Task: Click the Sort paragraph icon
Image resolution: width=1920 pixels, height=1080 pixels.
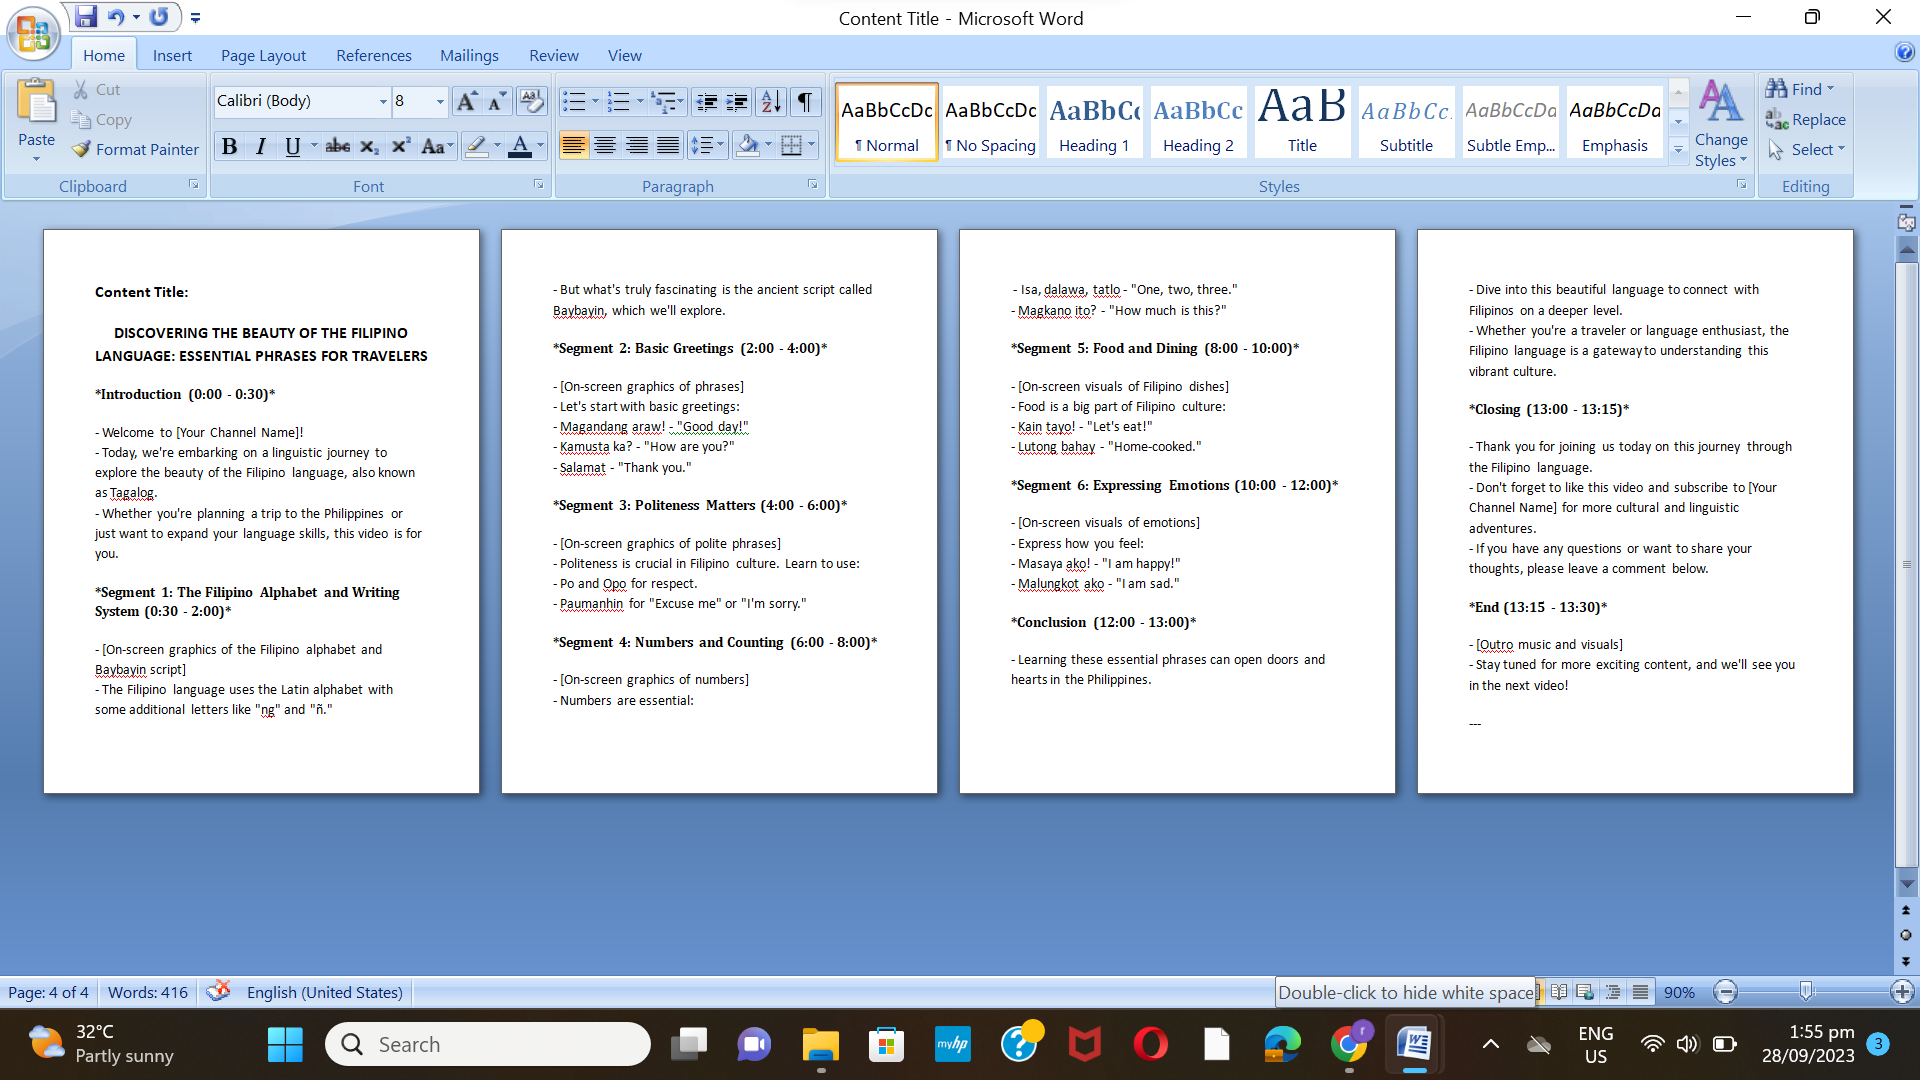Action: pos(770,102)
